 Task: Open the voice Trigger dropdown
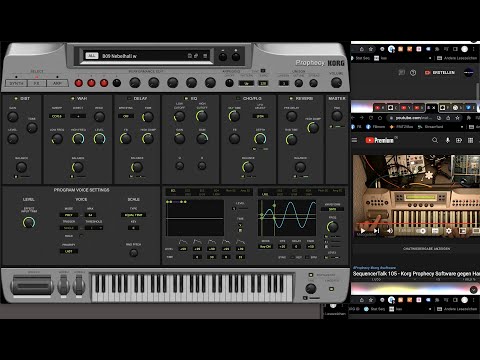click(x=69, y=228)
